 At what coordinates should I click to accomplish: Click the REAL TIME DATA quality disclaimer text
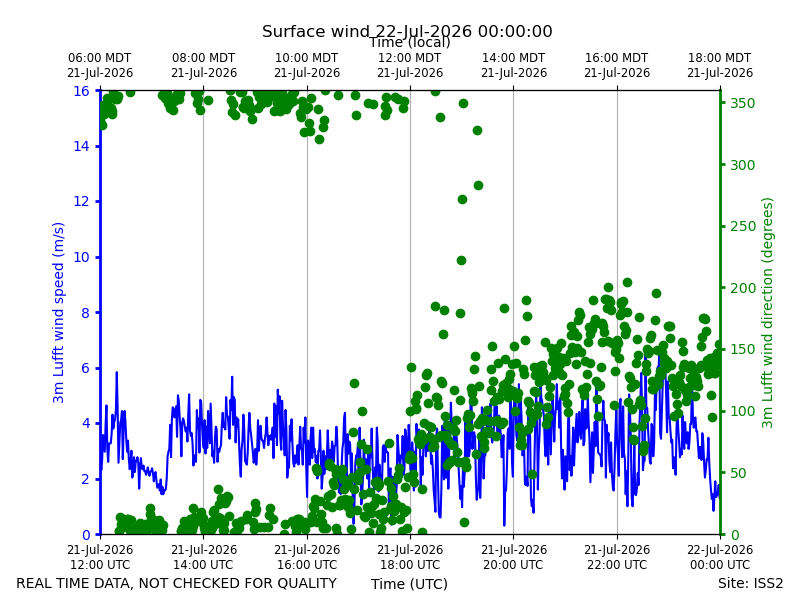[x=177, y=583]
